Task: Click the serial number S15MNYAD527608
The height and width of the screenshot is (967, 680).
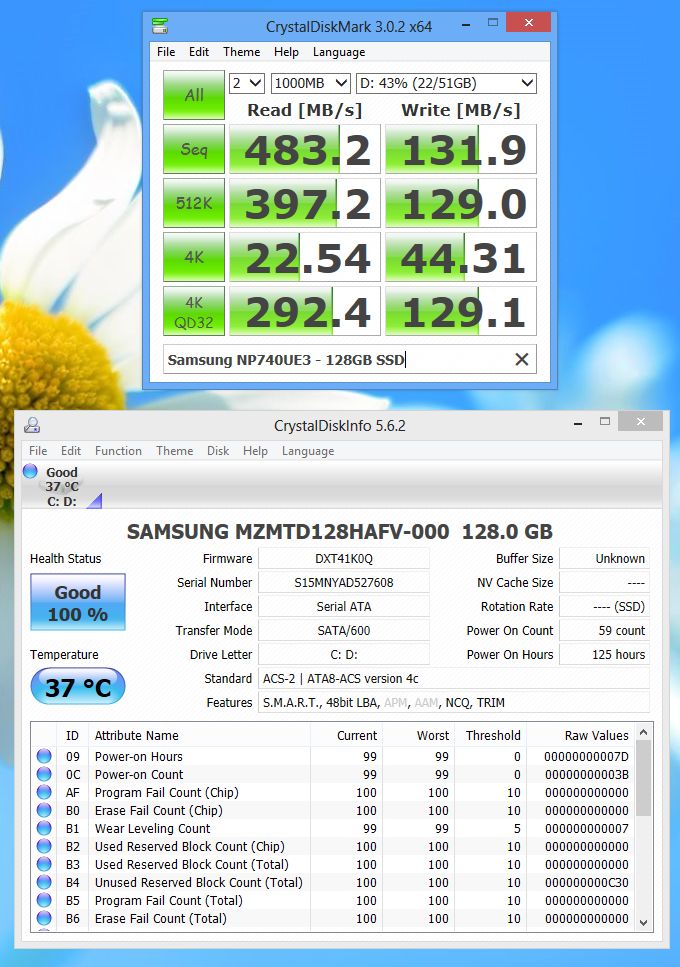Action: [344, 582]
